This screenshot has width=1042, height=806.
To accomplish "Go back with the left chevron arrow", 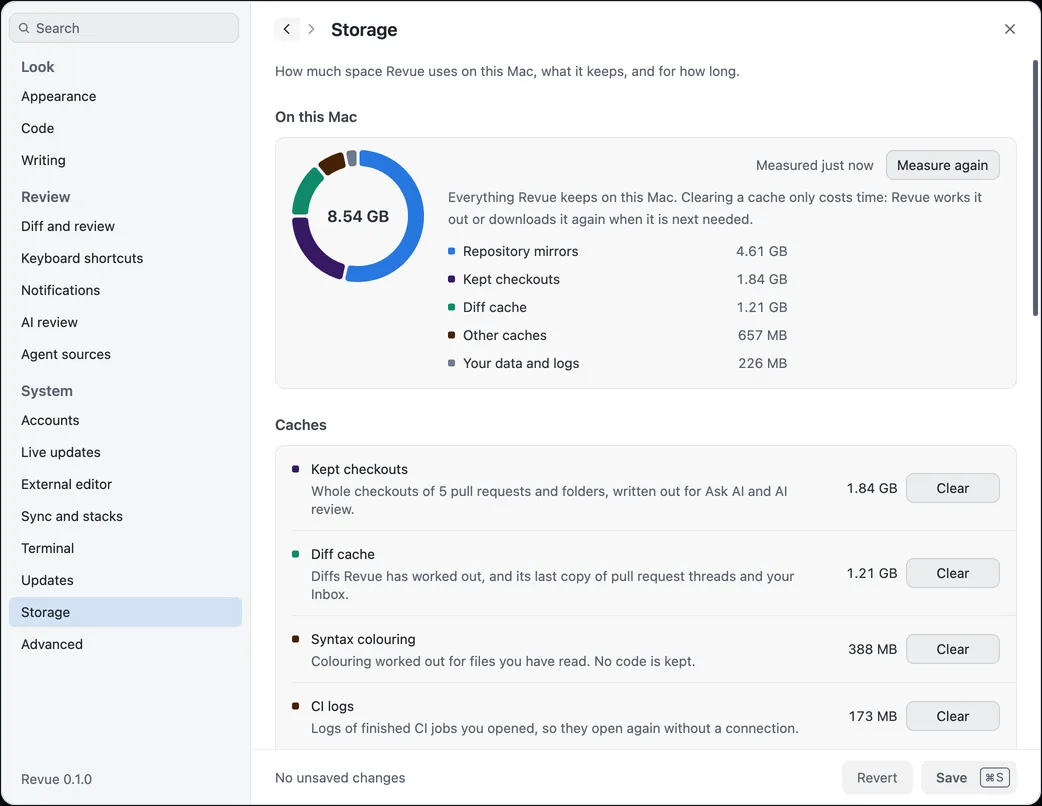I will [x=286, y=29].
